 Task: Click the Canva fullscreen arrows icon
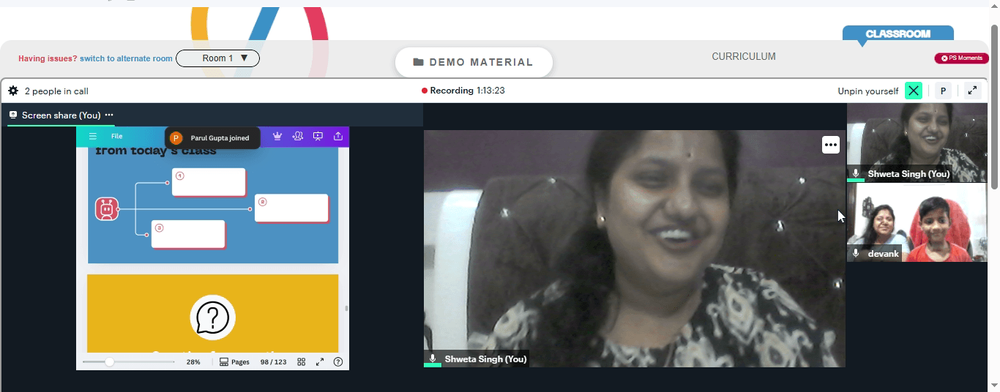click(x=320, y=362)
